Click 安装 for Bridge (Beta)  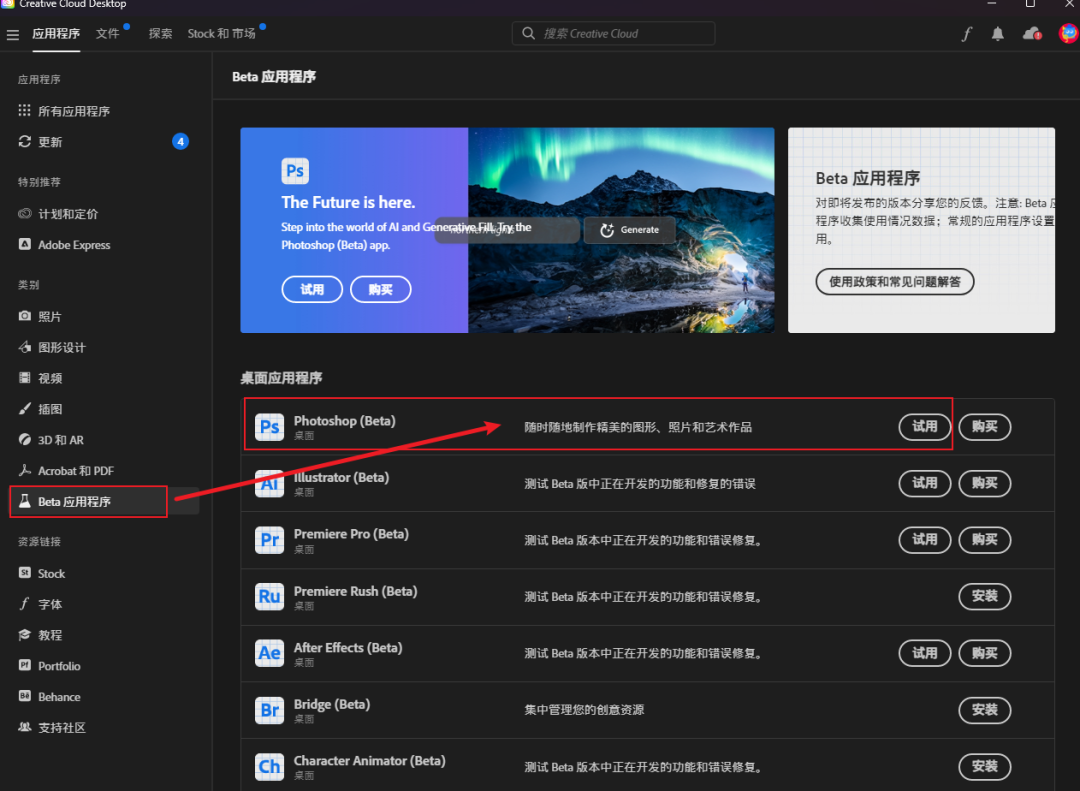985,710
